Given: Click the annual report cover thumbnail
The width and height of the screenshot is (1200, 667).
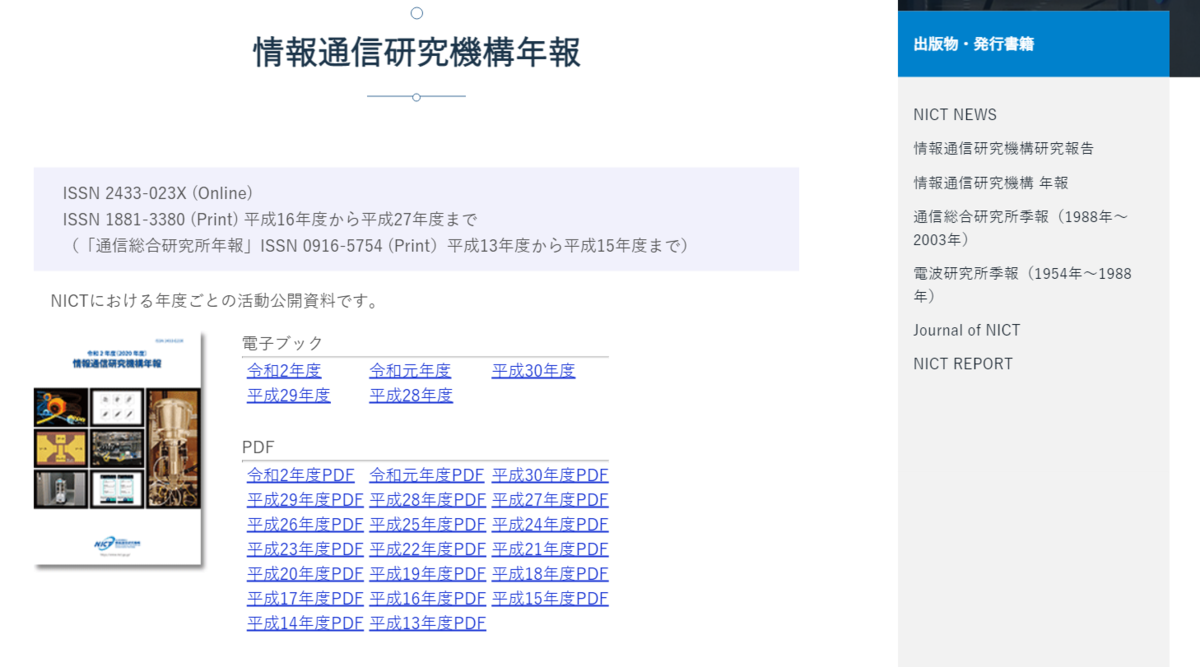Looking at the screenshot, I should click(x=118, y=449).
